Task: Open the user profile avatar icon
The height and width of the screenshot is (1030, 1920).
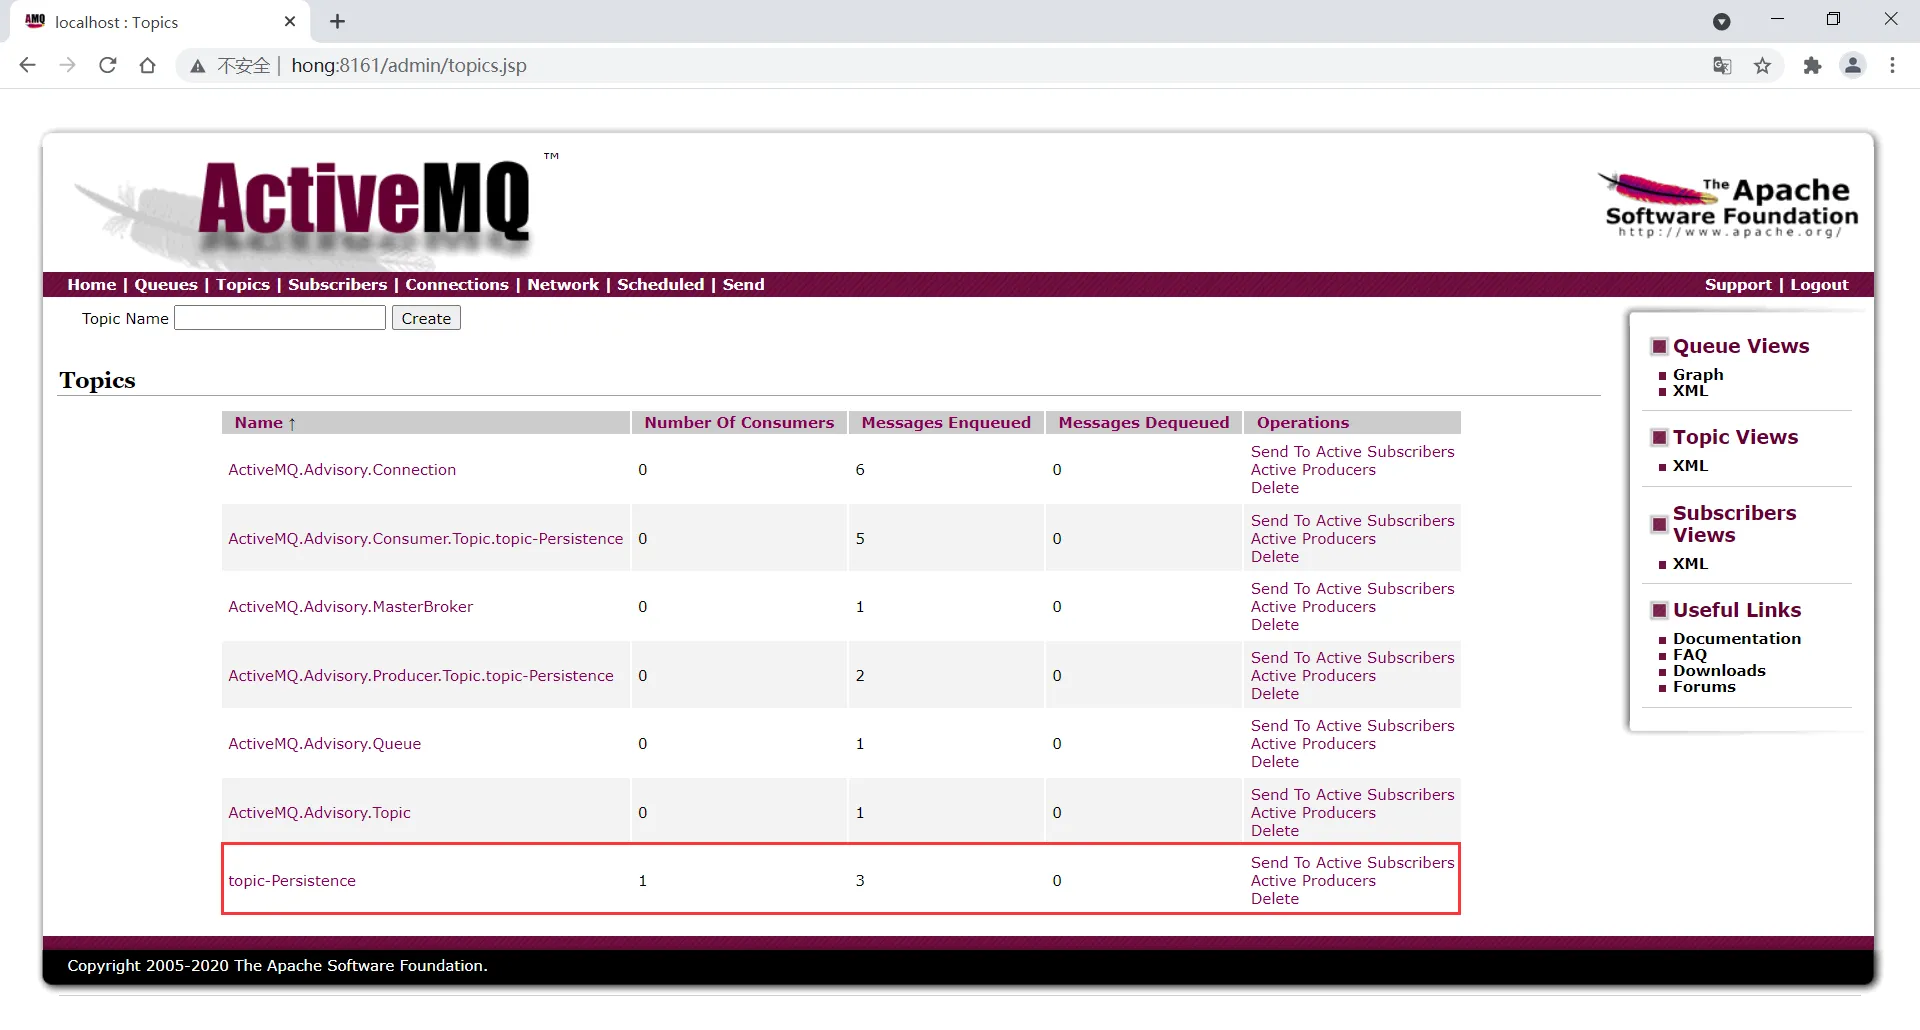Action: [1853, 66]
